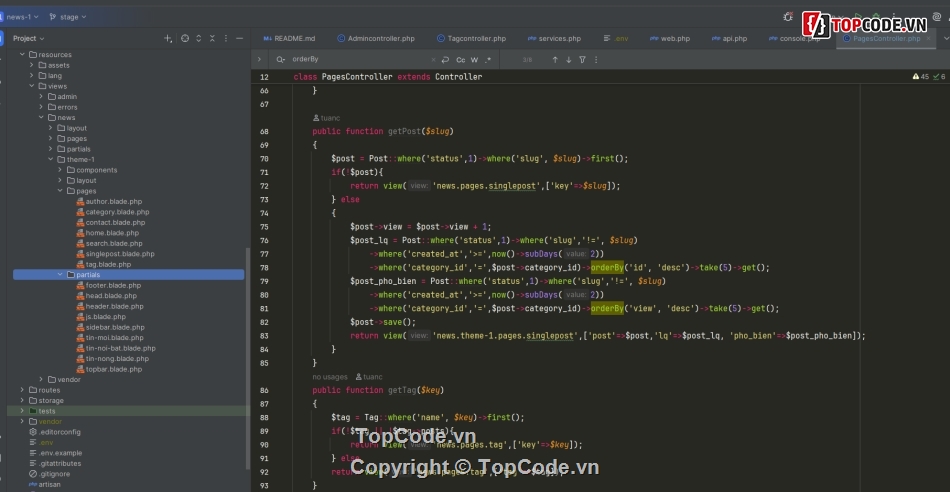
Task: Select the highlighted partials folder row
Action: coord(128,274)
